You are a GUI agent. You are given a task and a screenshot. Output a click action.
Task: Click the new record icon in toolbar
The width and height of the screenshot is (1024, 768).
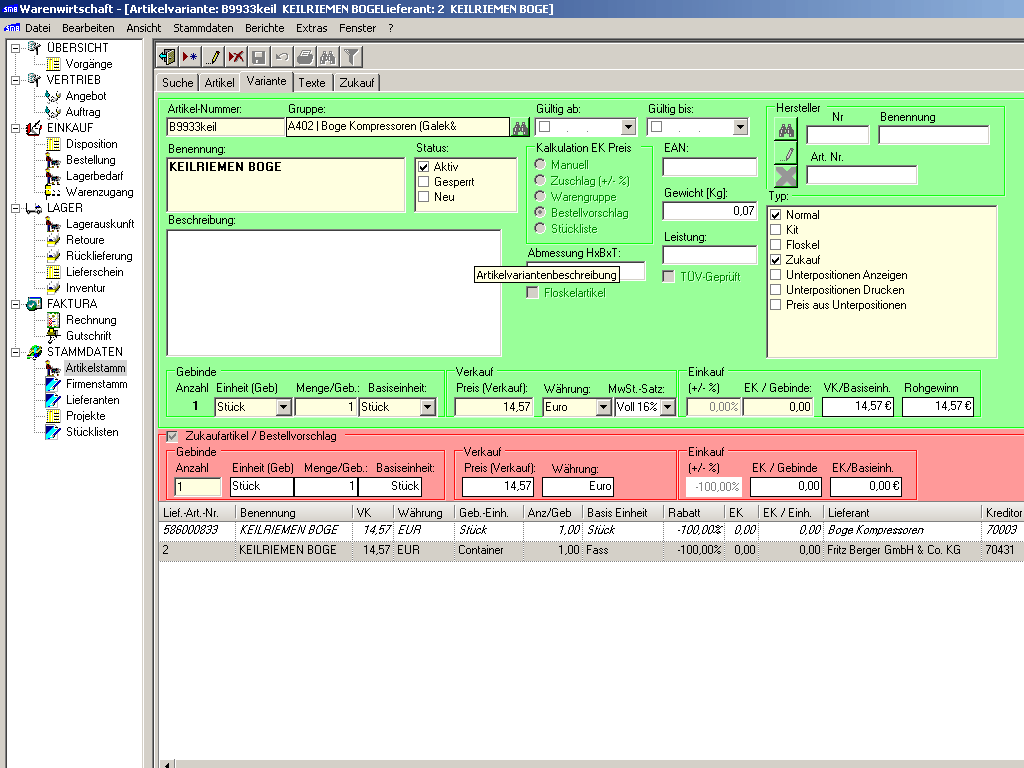click(190, 57)
